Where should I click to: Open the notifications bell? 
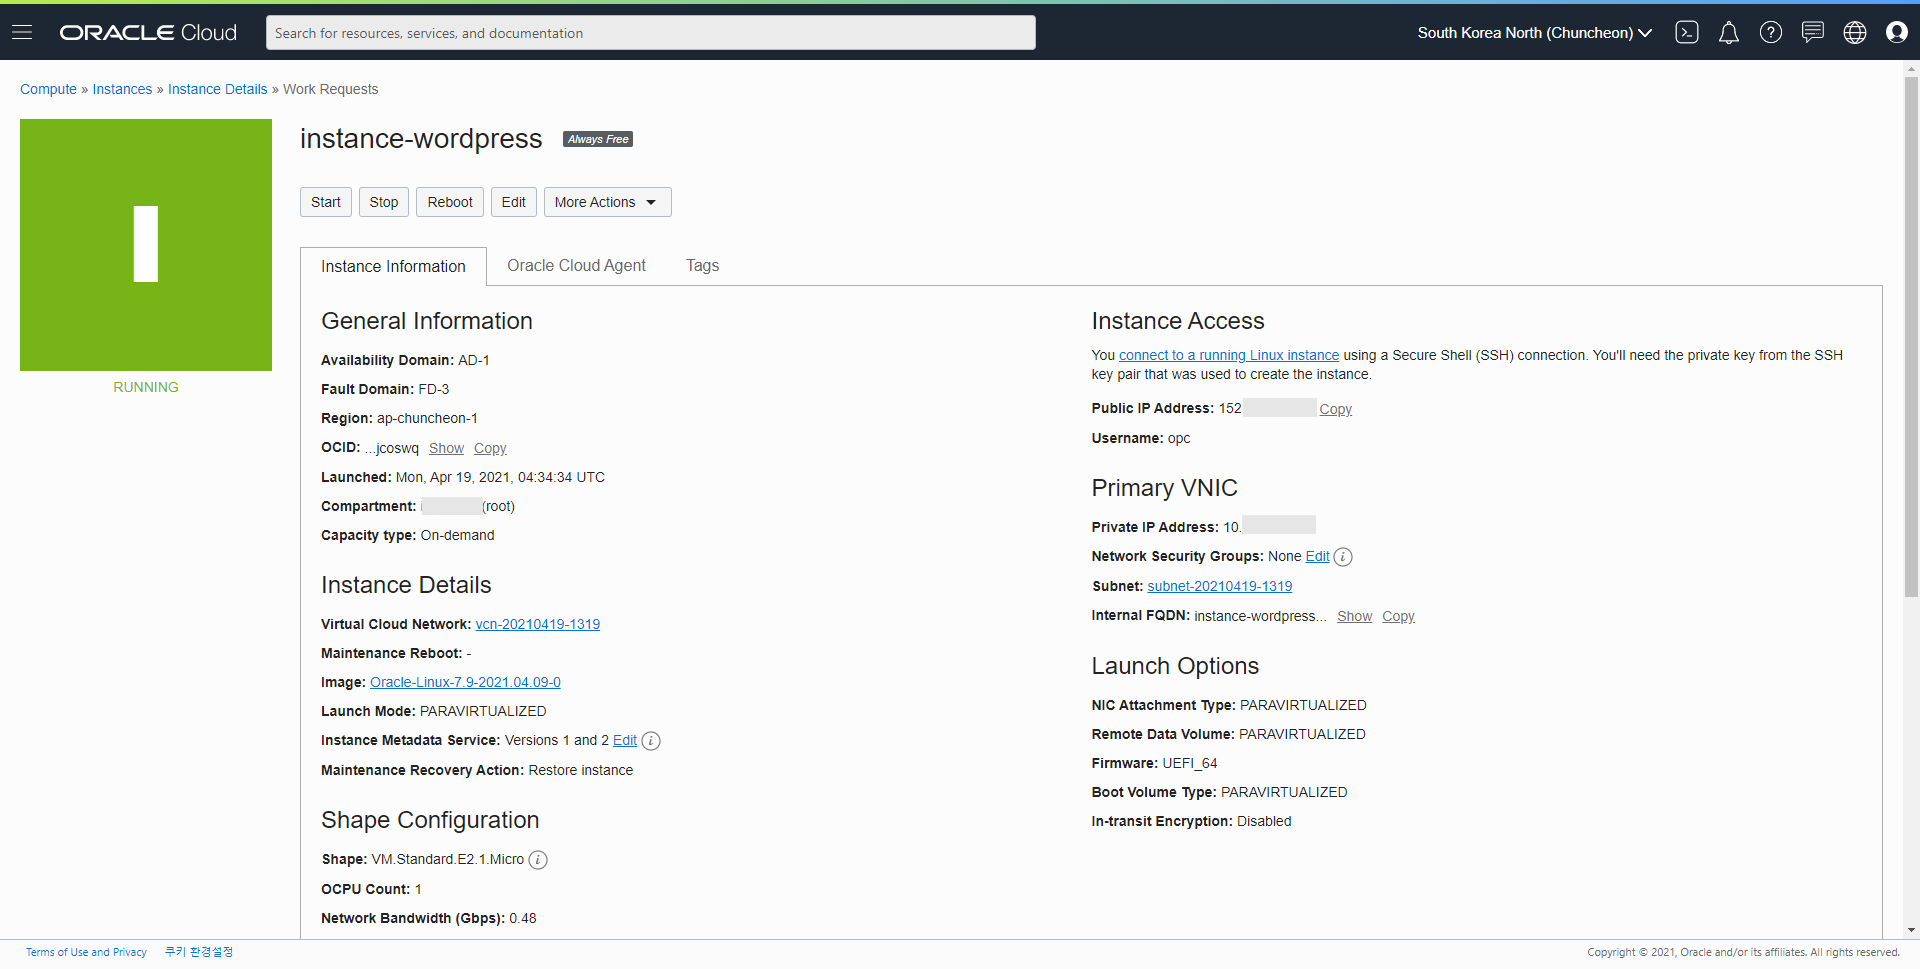pyautogui.click(x=1729, y=33)
